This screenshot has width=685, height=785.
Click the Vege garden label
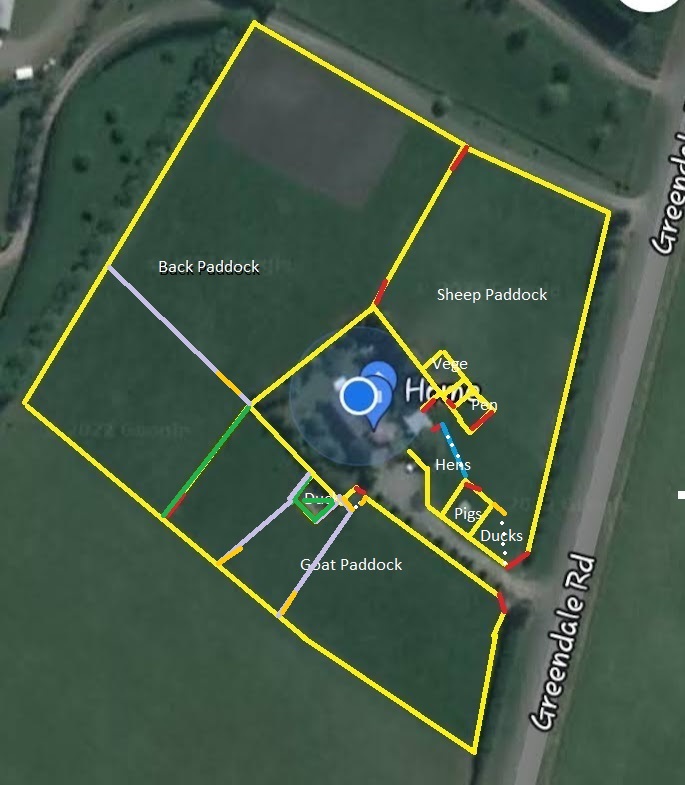pos(450,364)
